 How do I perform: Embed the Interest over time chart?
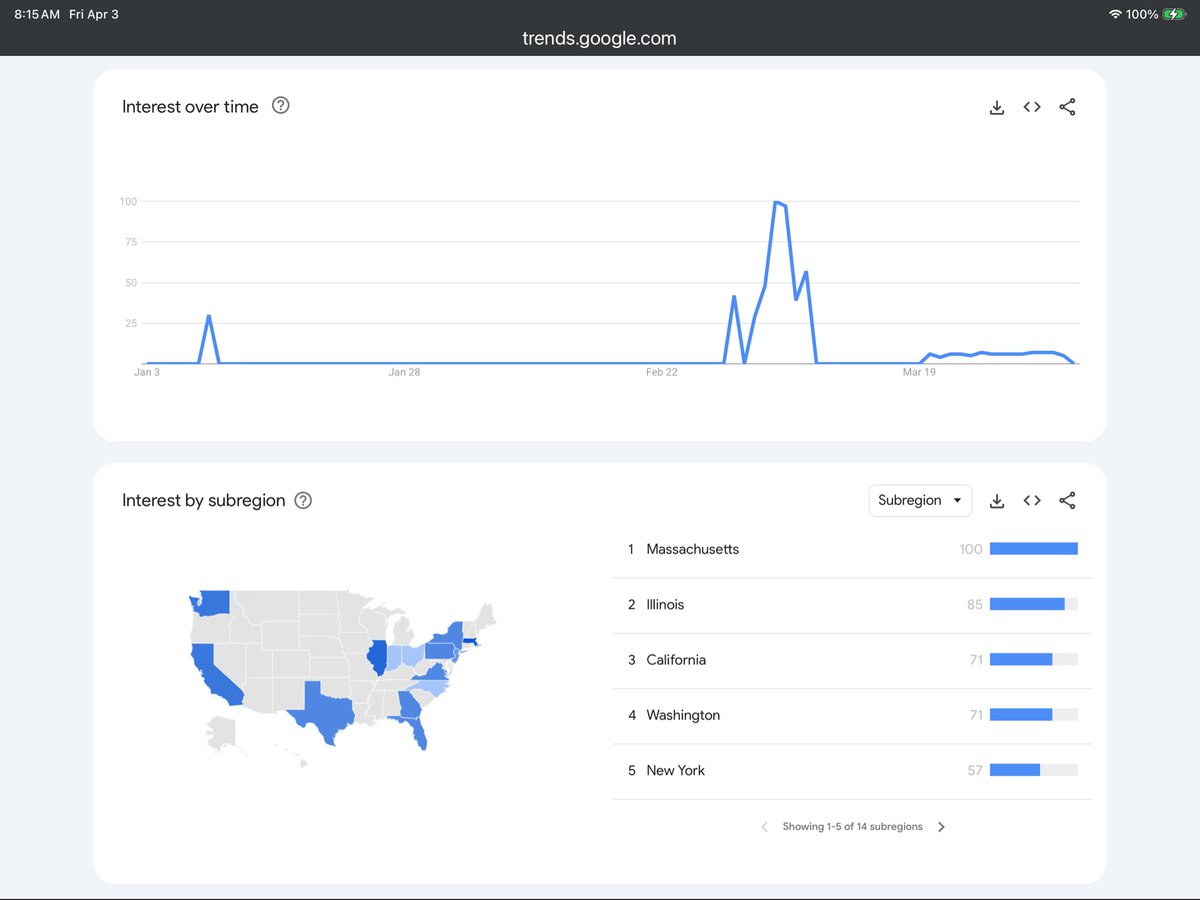click(1032, 107)
